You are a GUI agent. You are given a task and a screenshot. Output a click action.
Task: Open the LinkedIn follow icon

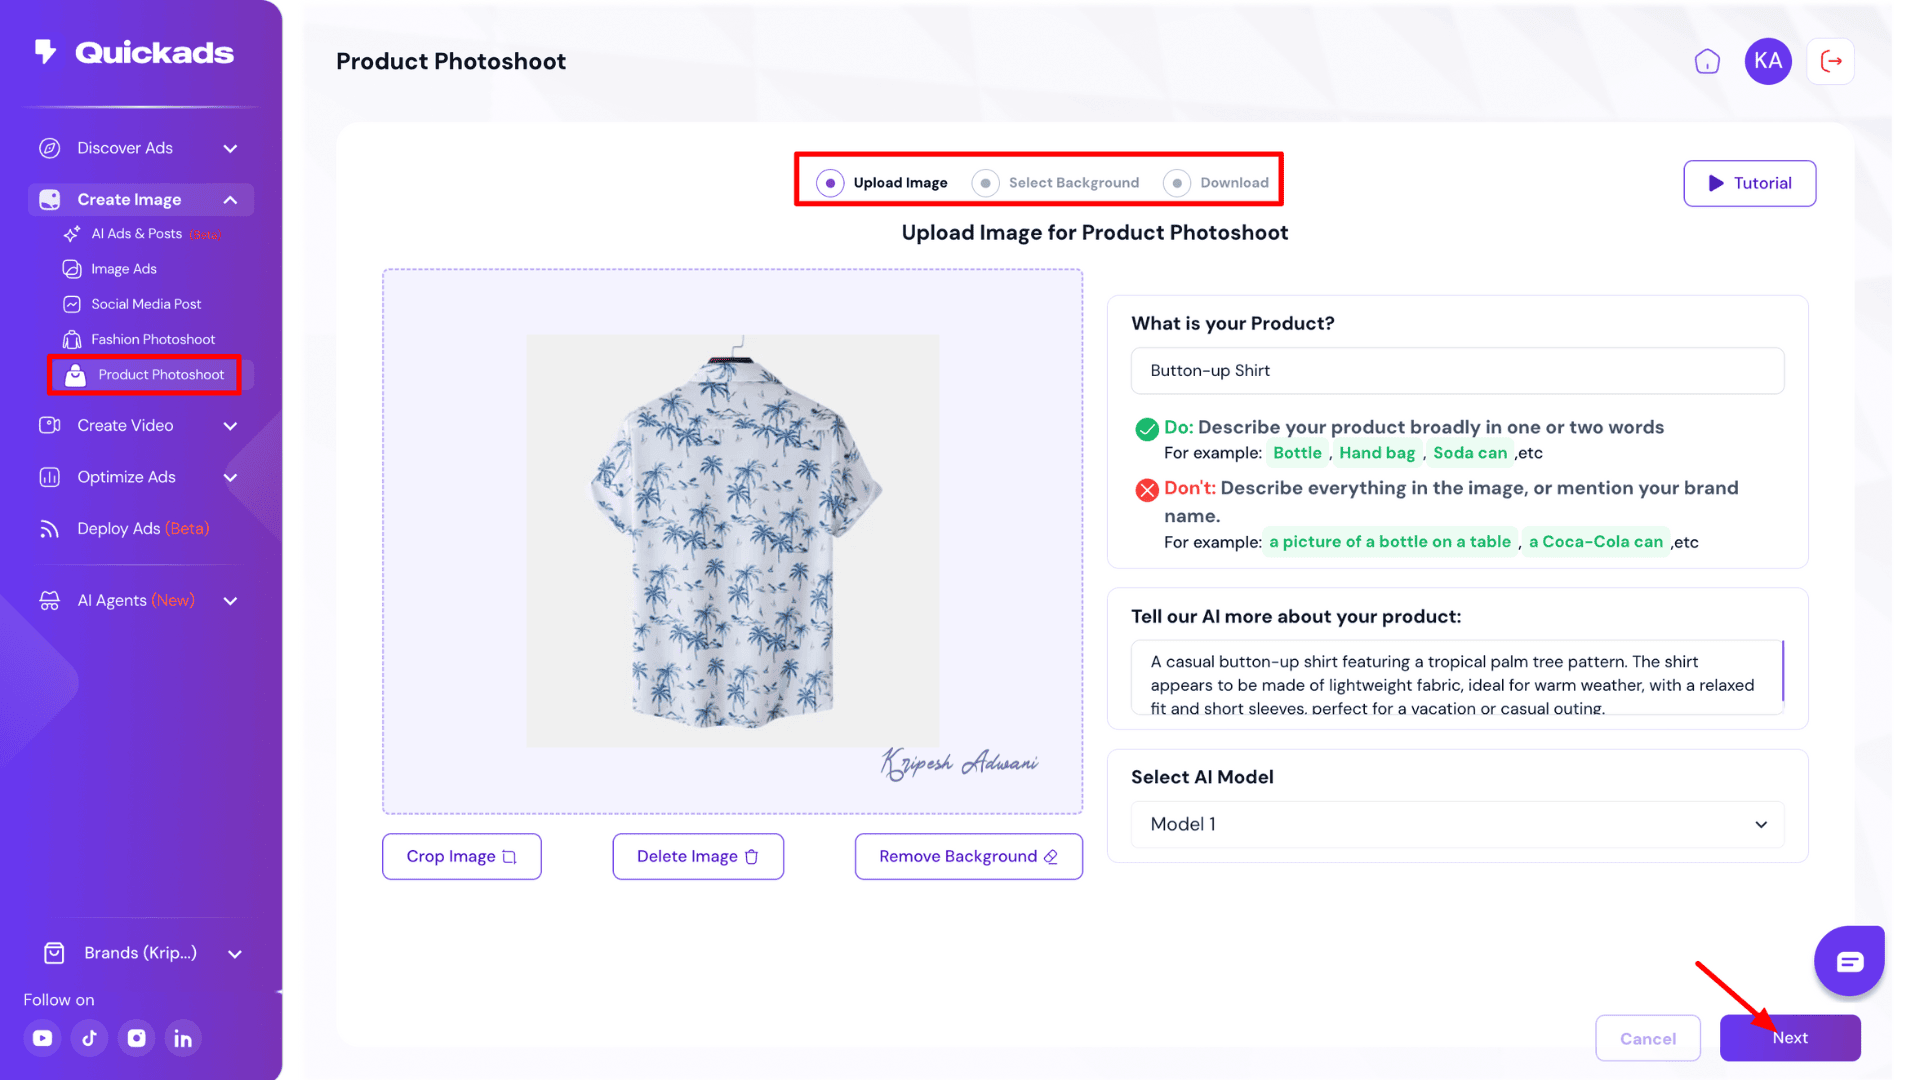click(183, 1038)
